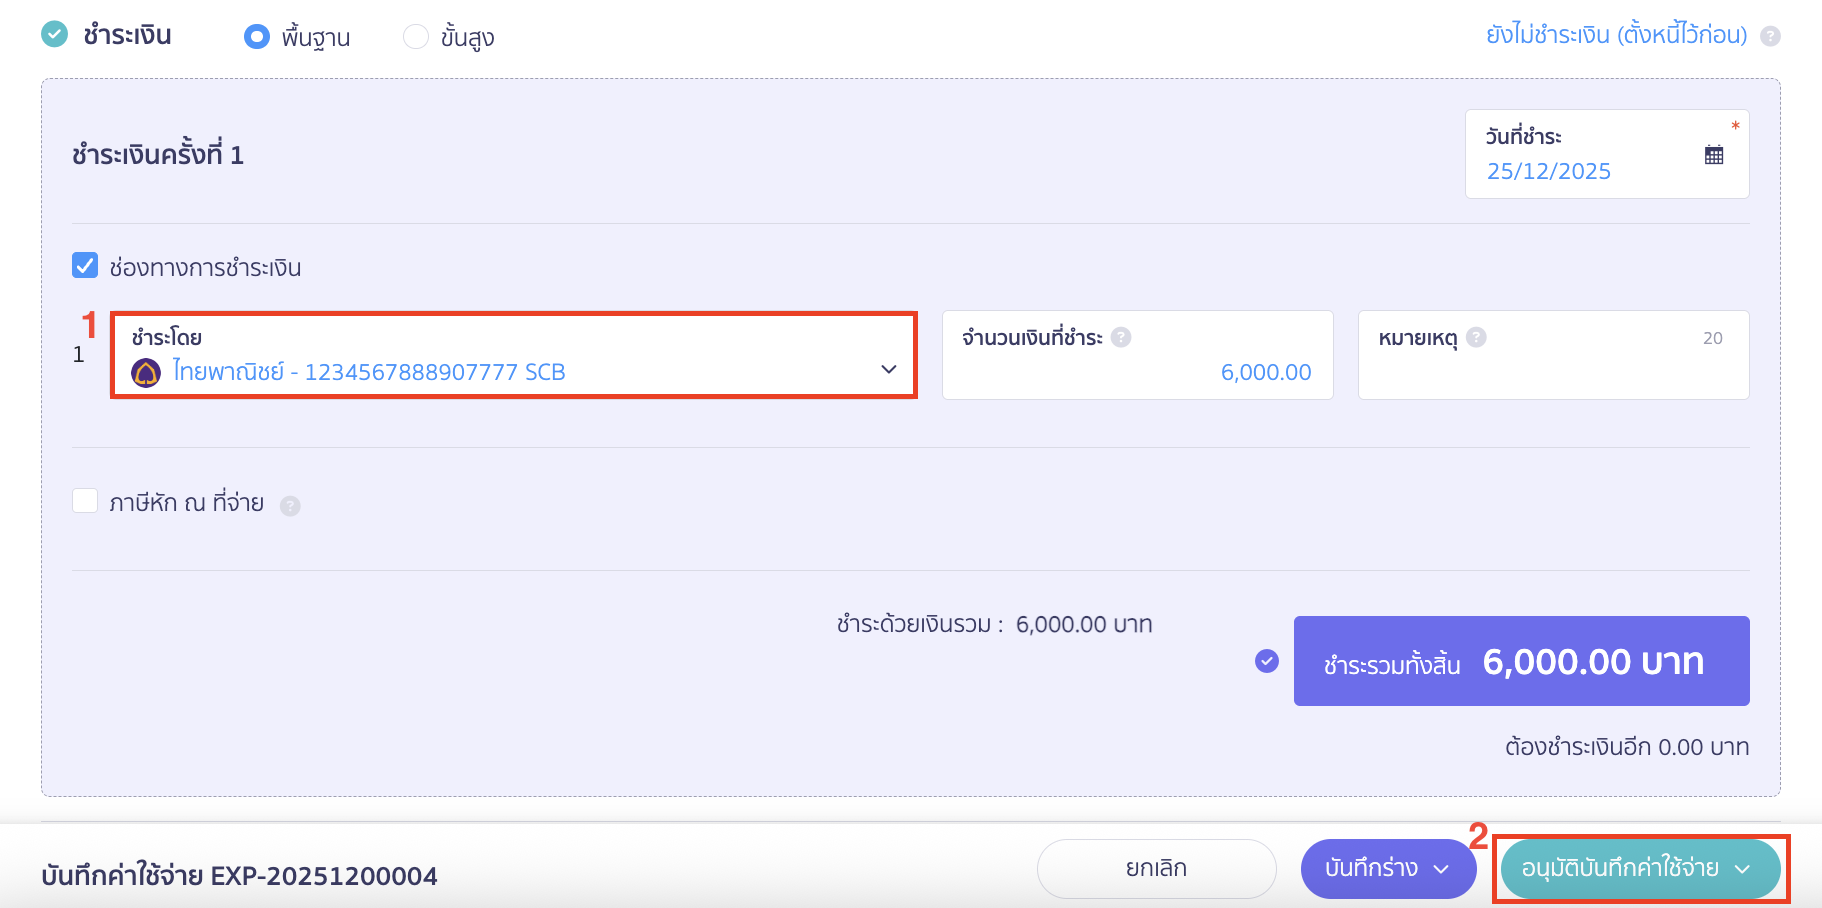The width and height of the screenshot is (1822, 908).
Task: Enable the ภาษีหัก ณ ที่จ่าย checkbox
Action: pos(85,501)
